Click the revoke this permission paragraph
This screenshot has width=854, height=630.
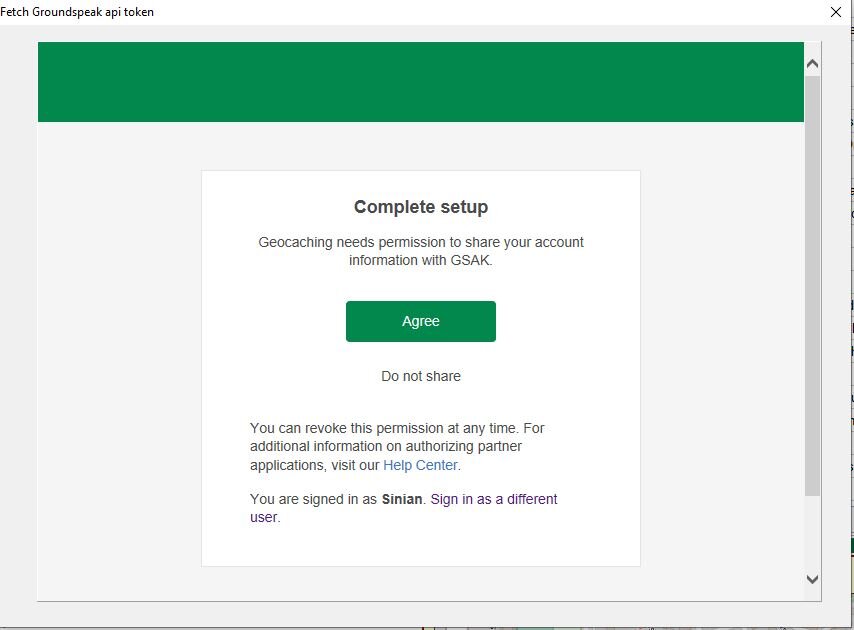[397, 446]
